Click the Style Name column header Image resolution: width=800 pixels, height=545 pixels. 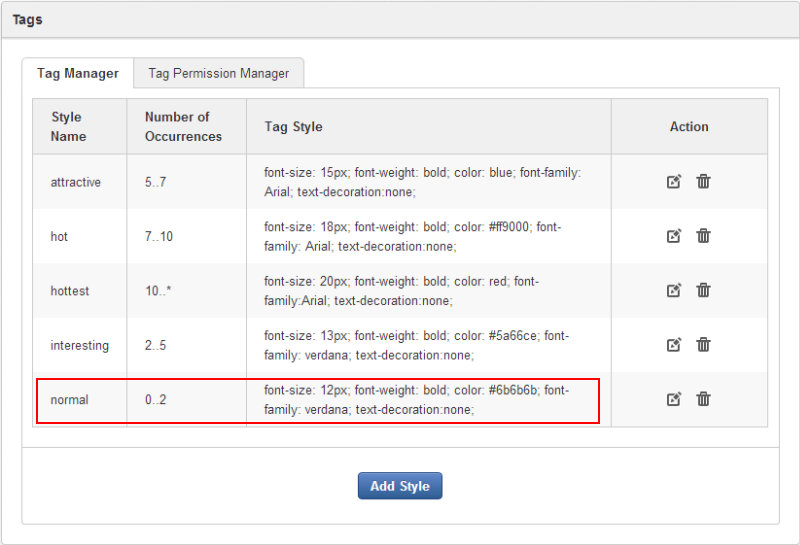(x=68, y=127)
